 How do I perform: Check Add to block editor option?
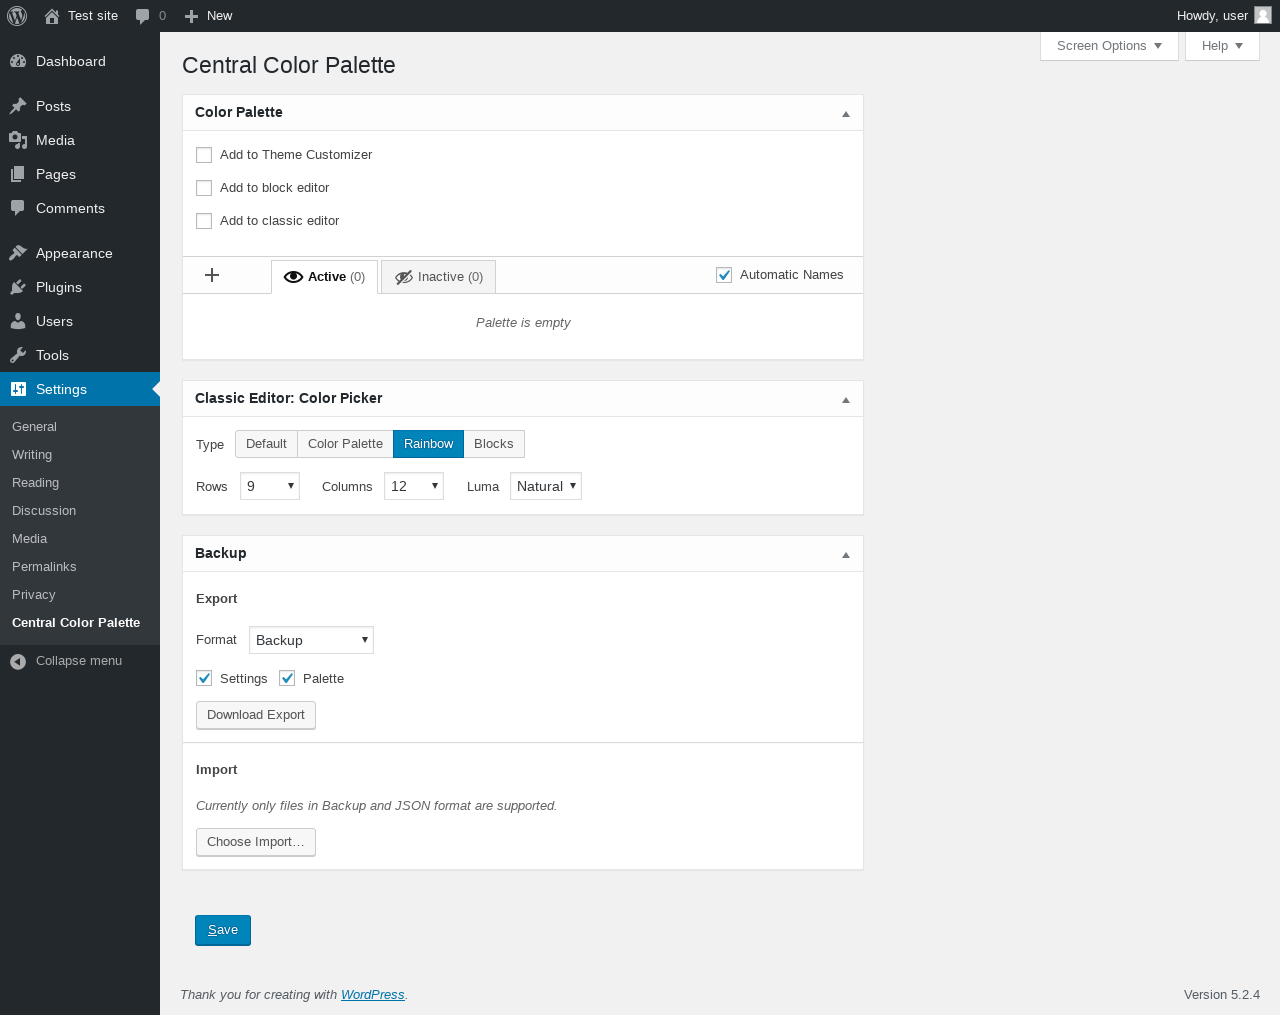[x=204, y=188]
